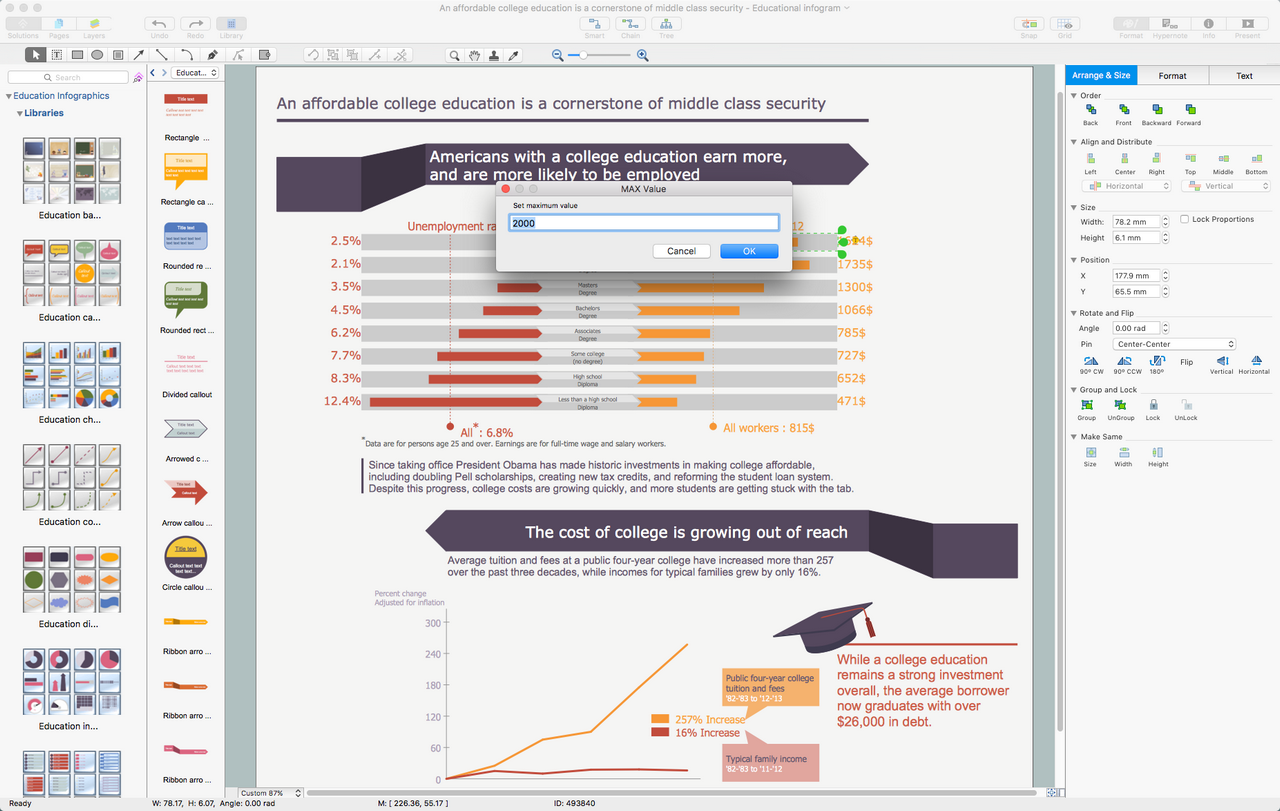
Task: Click the Rotate 180° button
Action: (x=1155, y=360)
